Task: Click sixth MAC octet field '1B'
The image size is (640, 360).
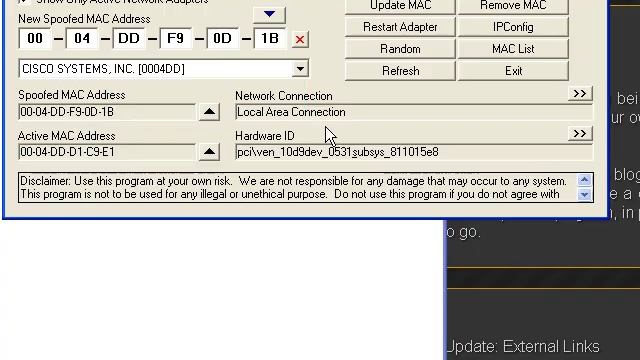Action: pos(269,39)
